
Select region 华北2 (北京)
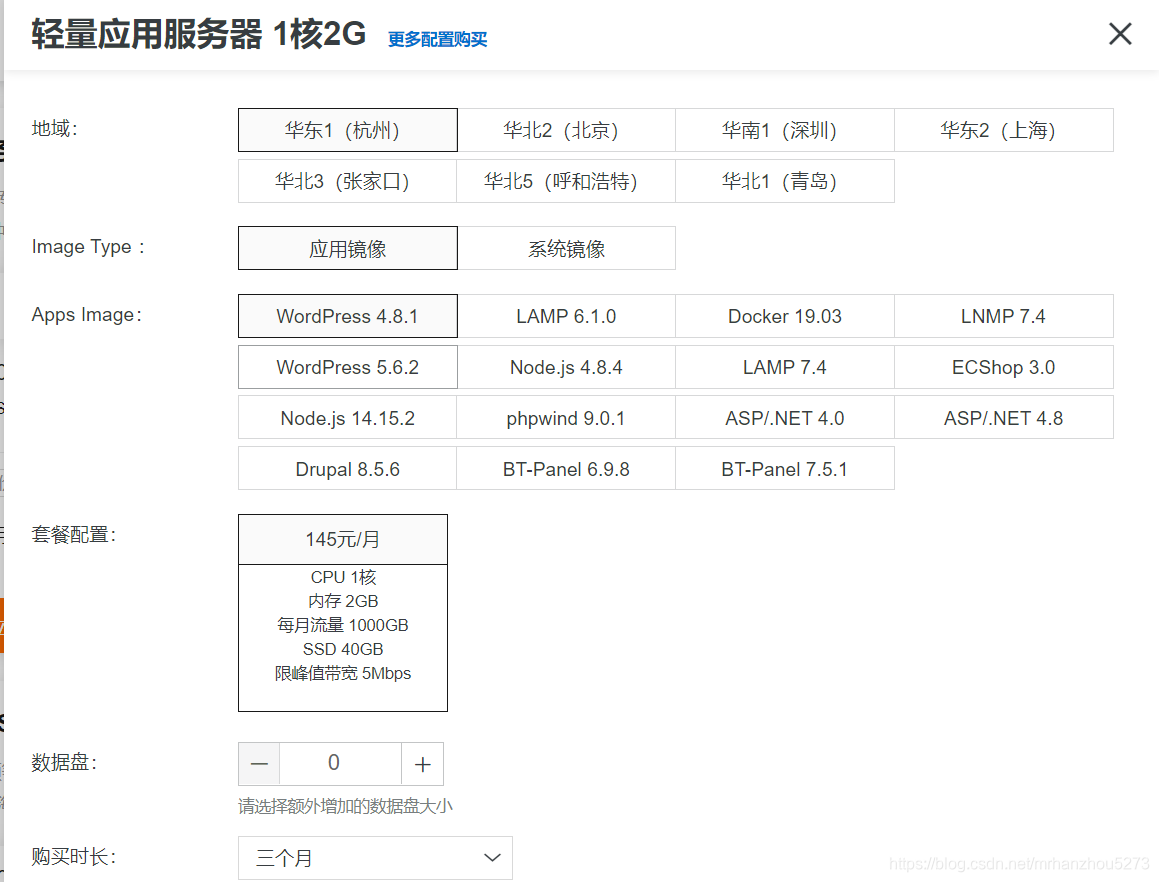click(566, 130)
